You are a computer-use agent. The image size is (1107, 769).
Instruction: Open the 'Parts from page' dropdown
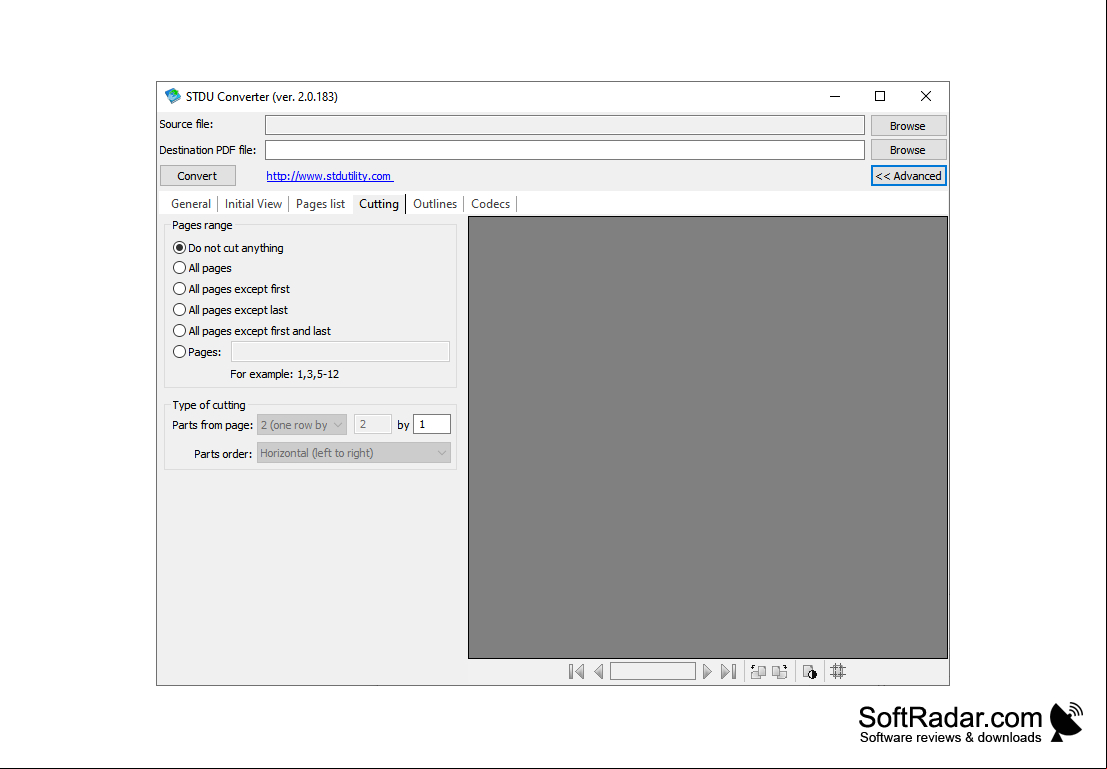[x=301, y=424]
